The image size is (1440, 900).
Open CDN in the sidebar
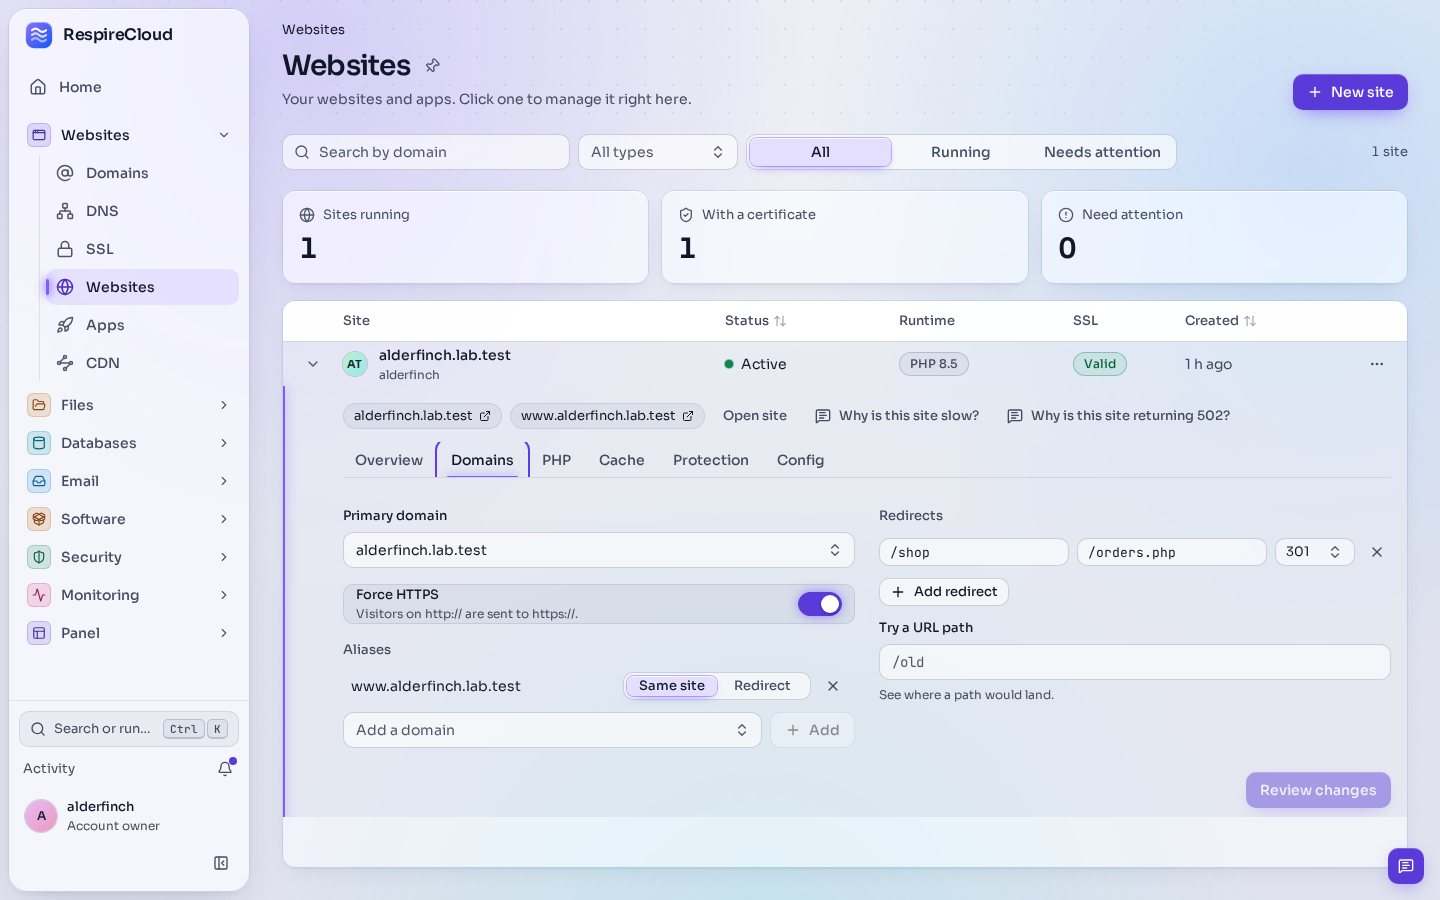click(x=142, y=363)
